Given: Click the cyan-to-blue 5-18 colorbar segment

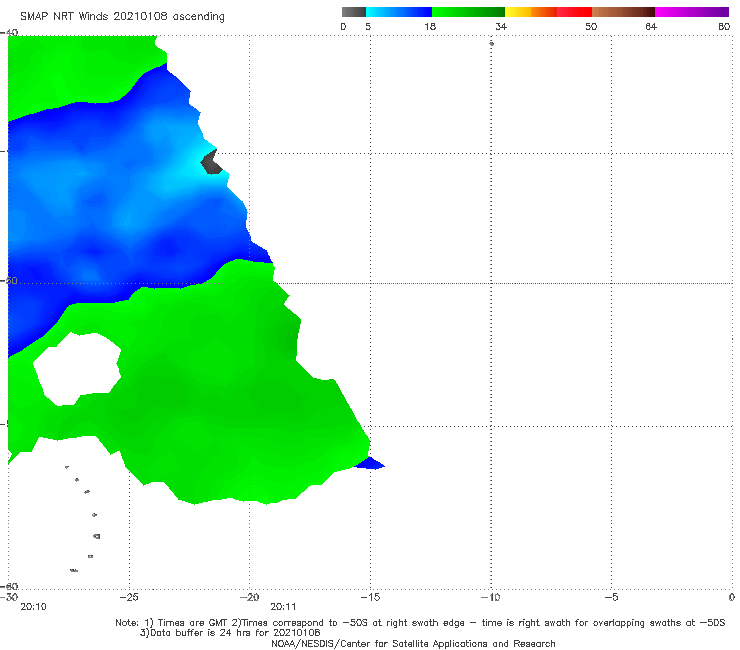Looking at the screenshot, I should click(399, 12).
